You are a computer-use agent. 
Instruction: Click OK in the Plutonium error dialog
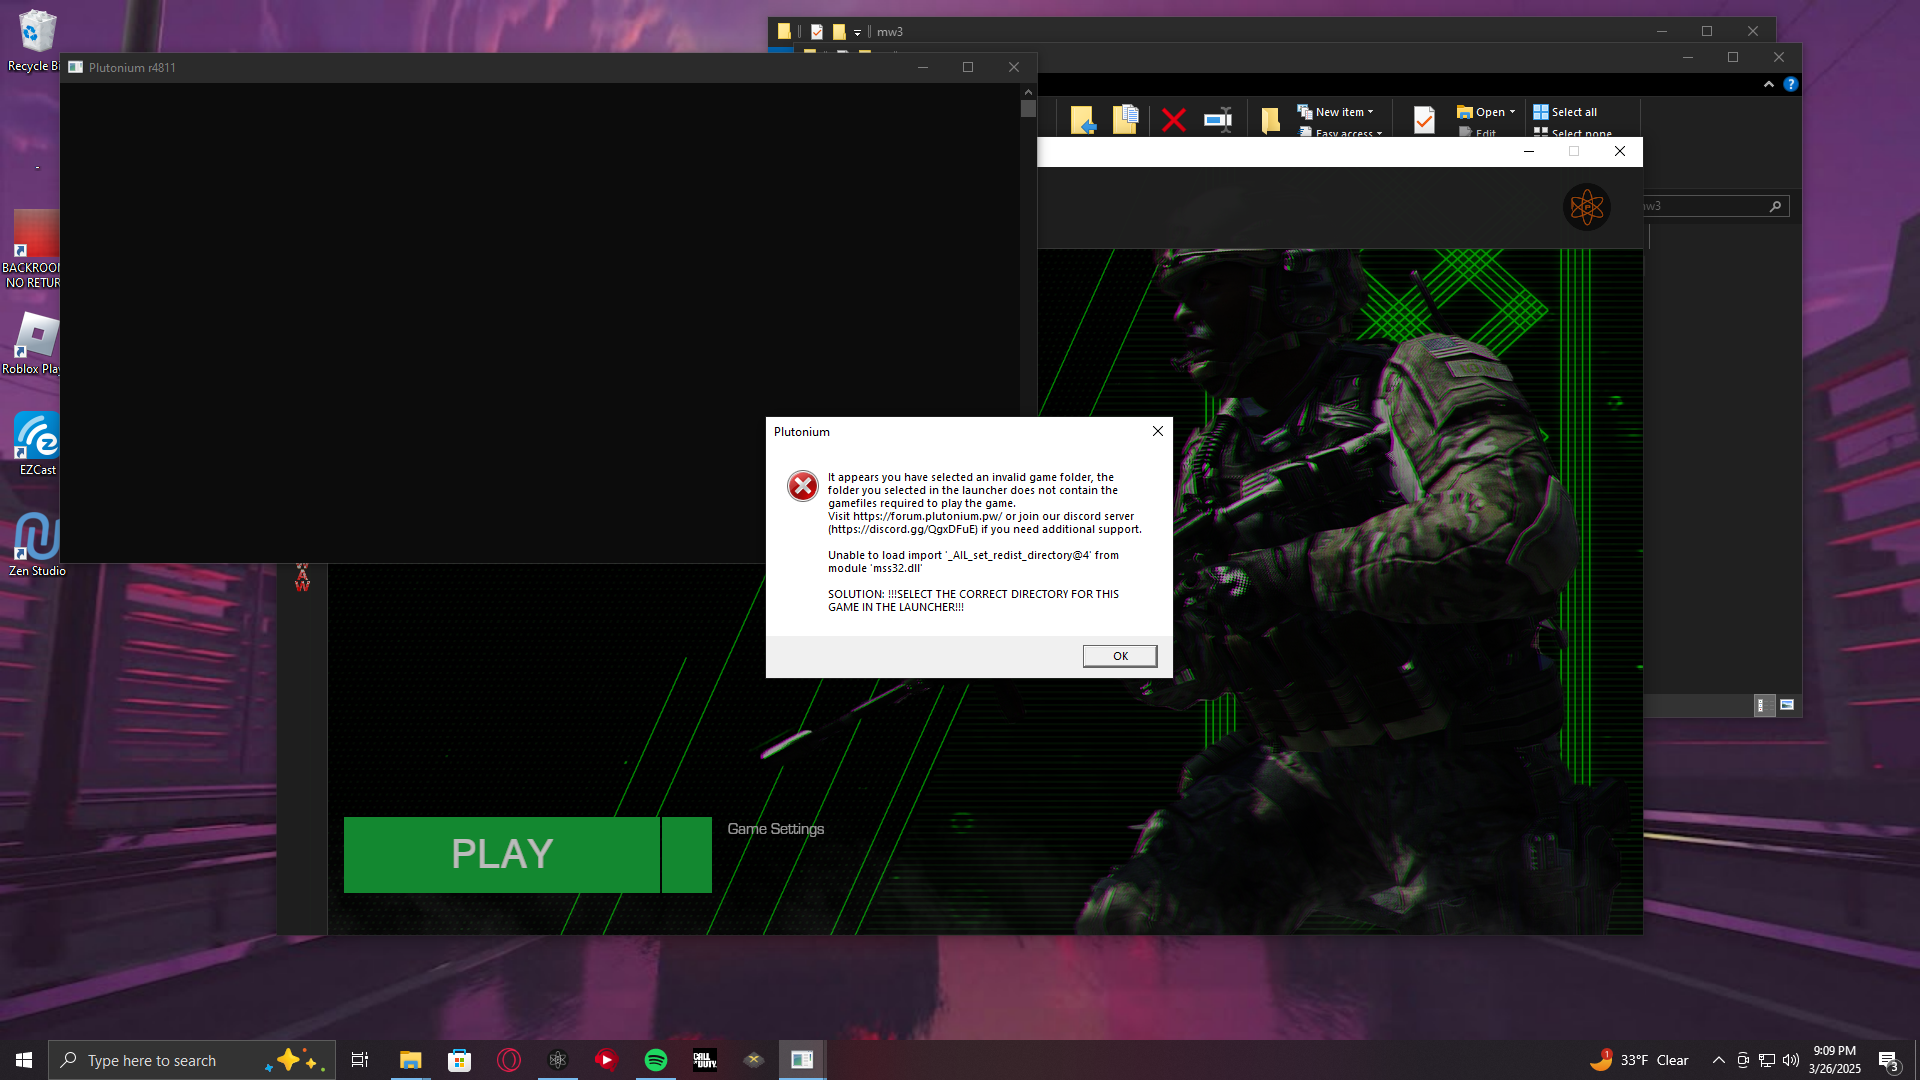click(1119, 656)
